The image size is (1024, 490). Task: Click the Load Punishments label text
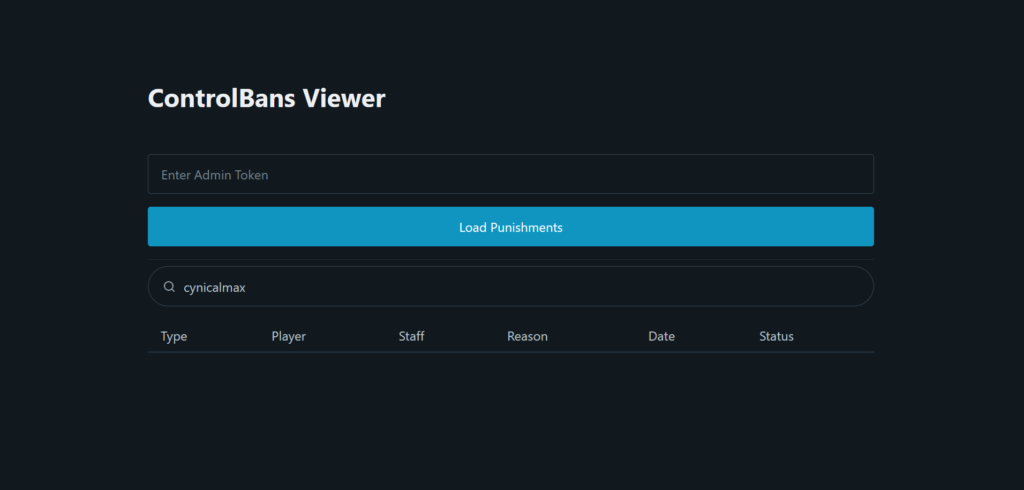(x=510, y=227)
